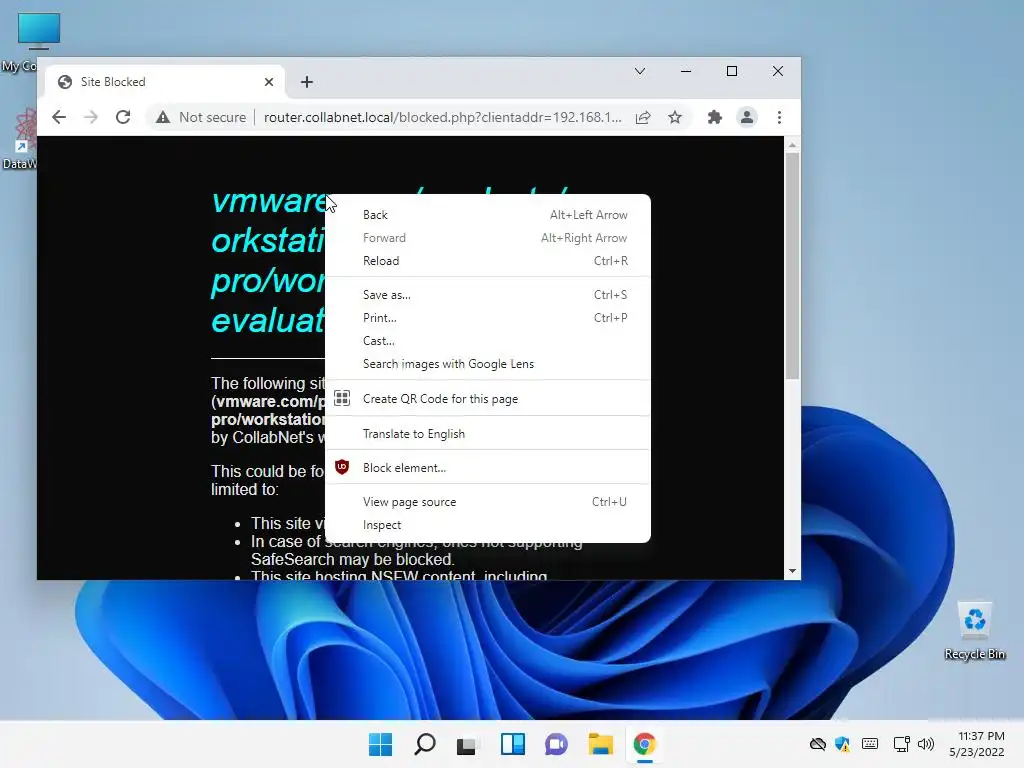Select Translate to English

[488, 434]
